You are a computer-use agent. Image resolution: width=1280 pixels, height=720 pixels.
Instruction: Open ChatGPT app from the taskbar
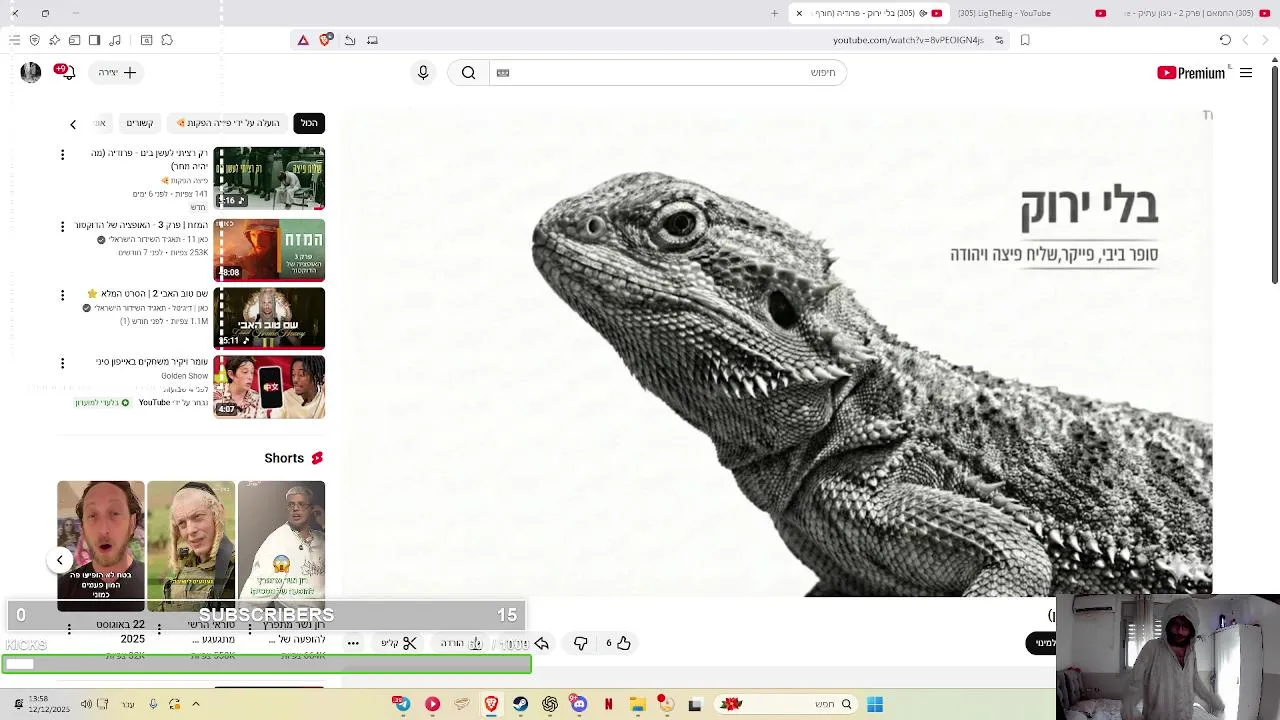point(550,704)
